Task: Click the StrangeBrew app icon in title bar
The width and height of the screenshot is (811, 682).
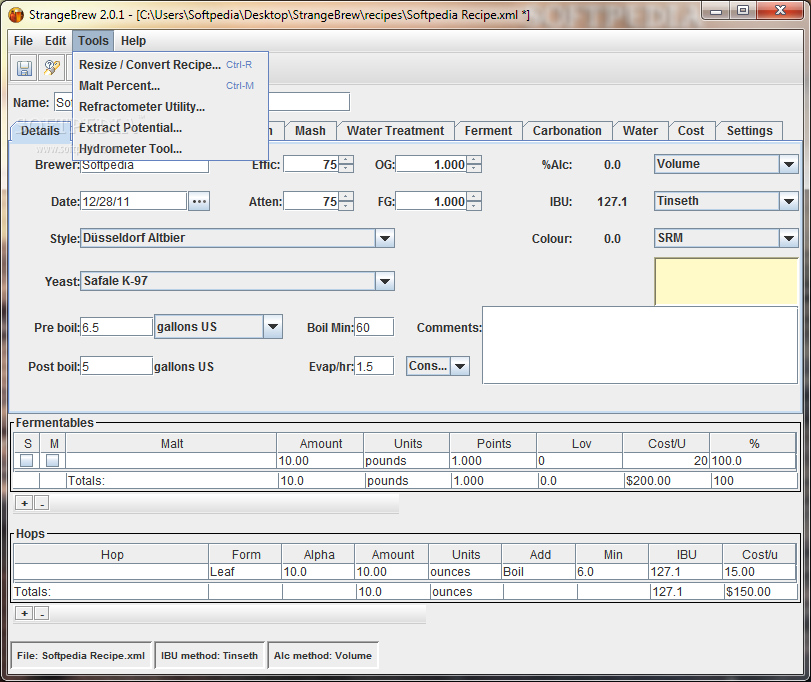Action: [16, 14]
